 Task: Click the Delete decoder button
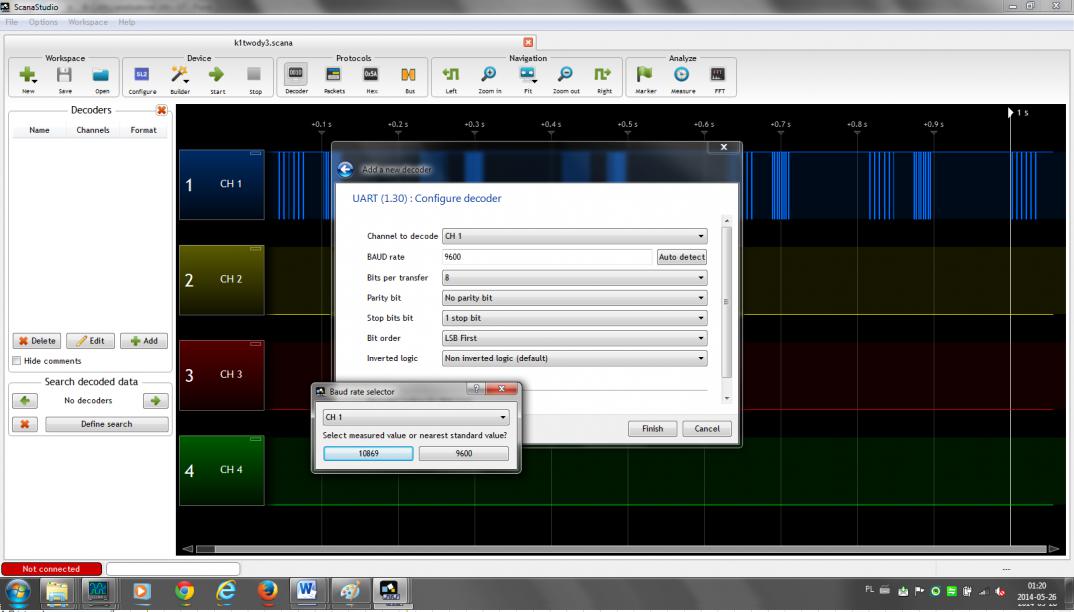click(37, 341)
